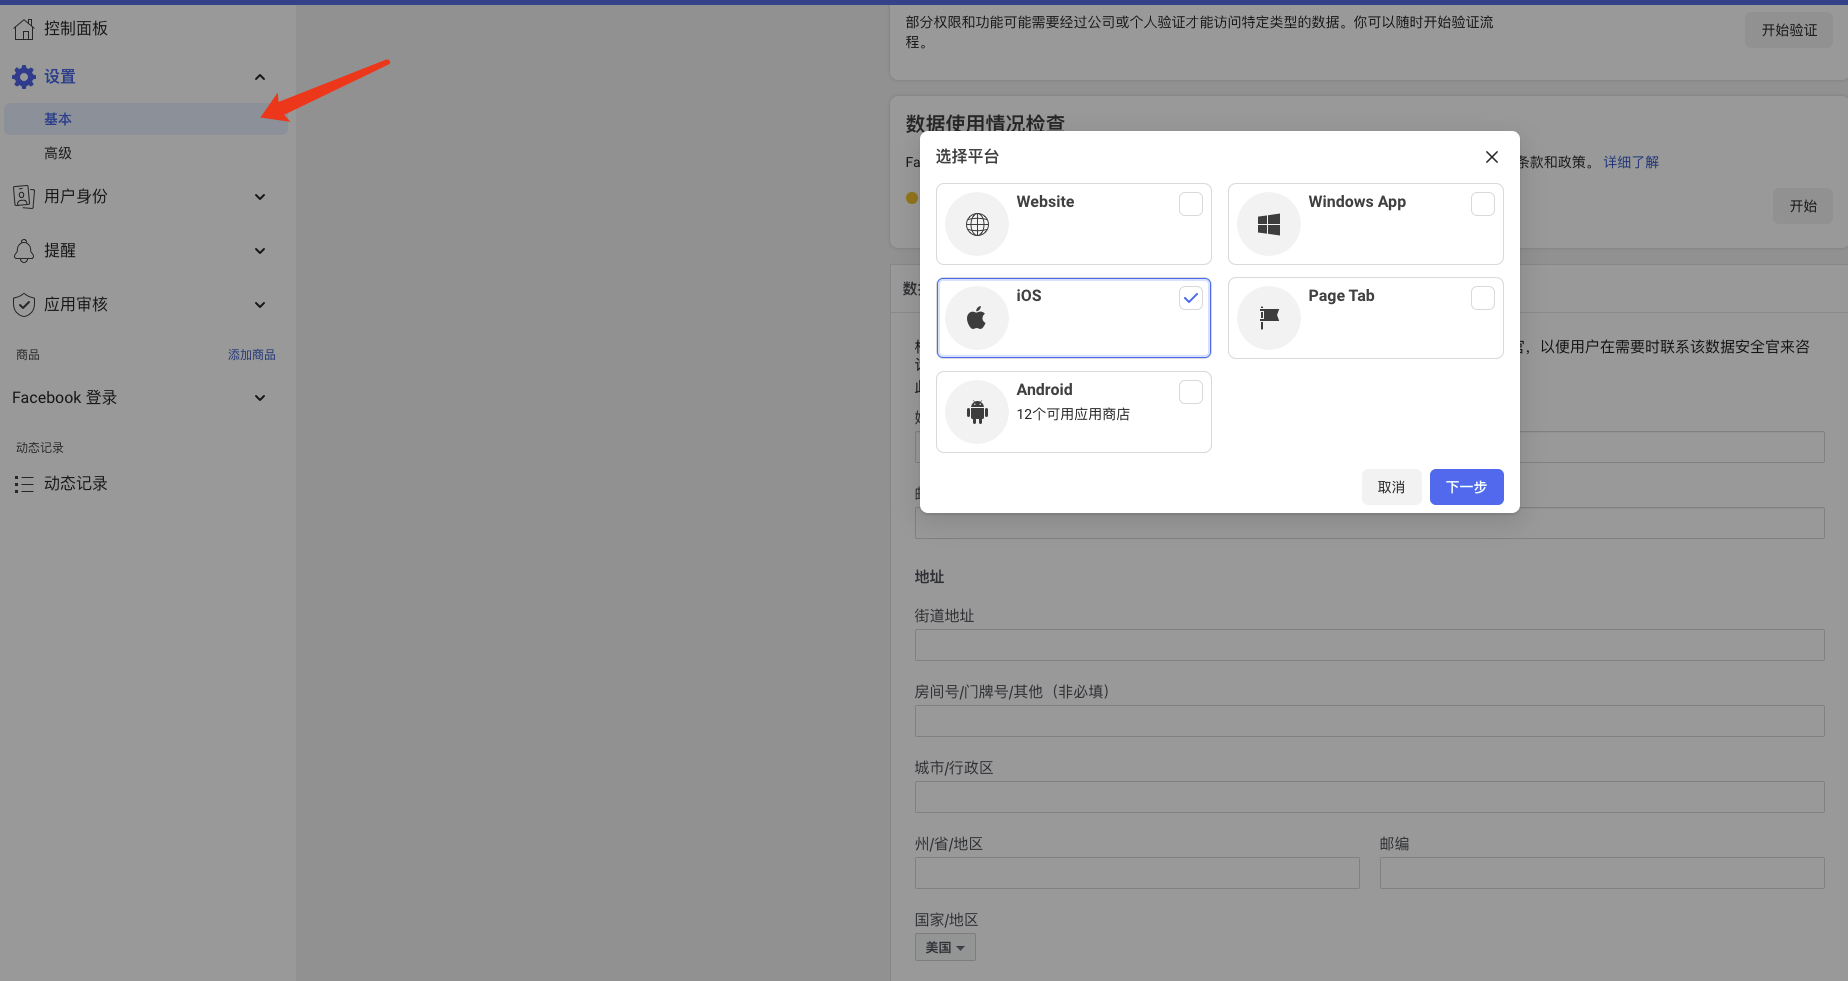Image resolution: width=1848 pixels, height=981 pixels.
Task: Click the 取消 button
Action: coord(1391,487)
